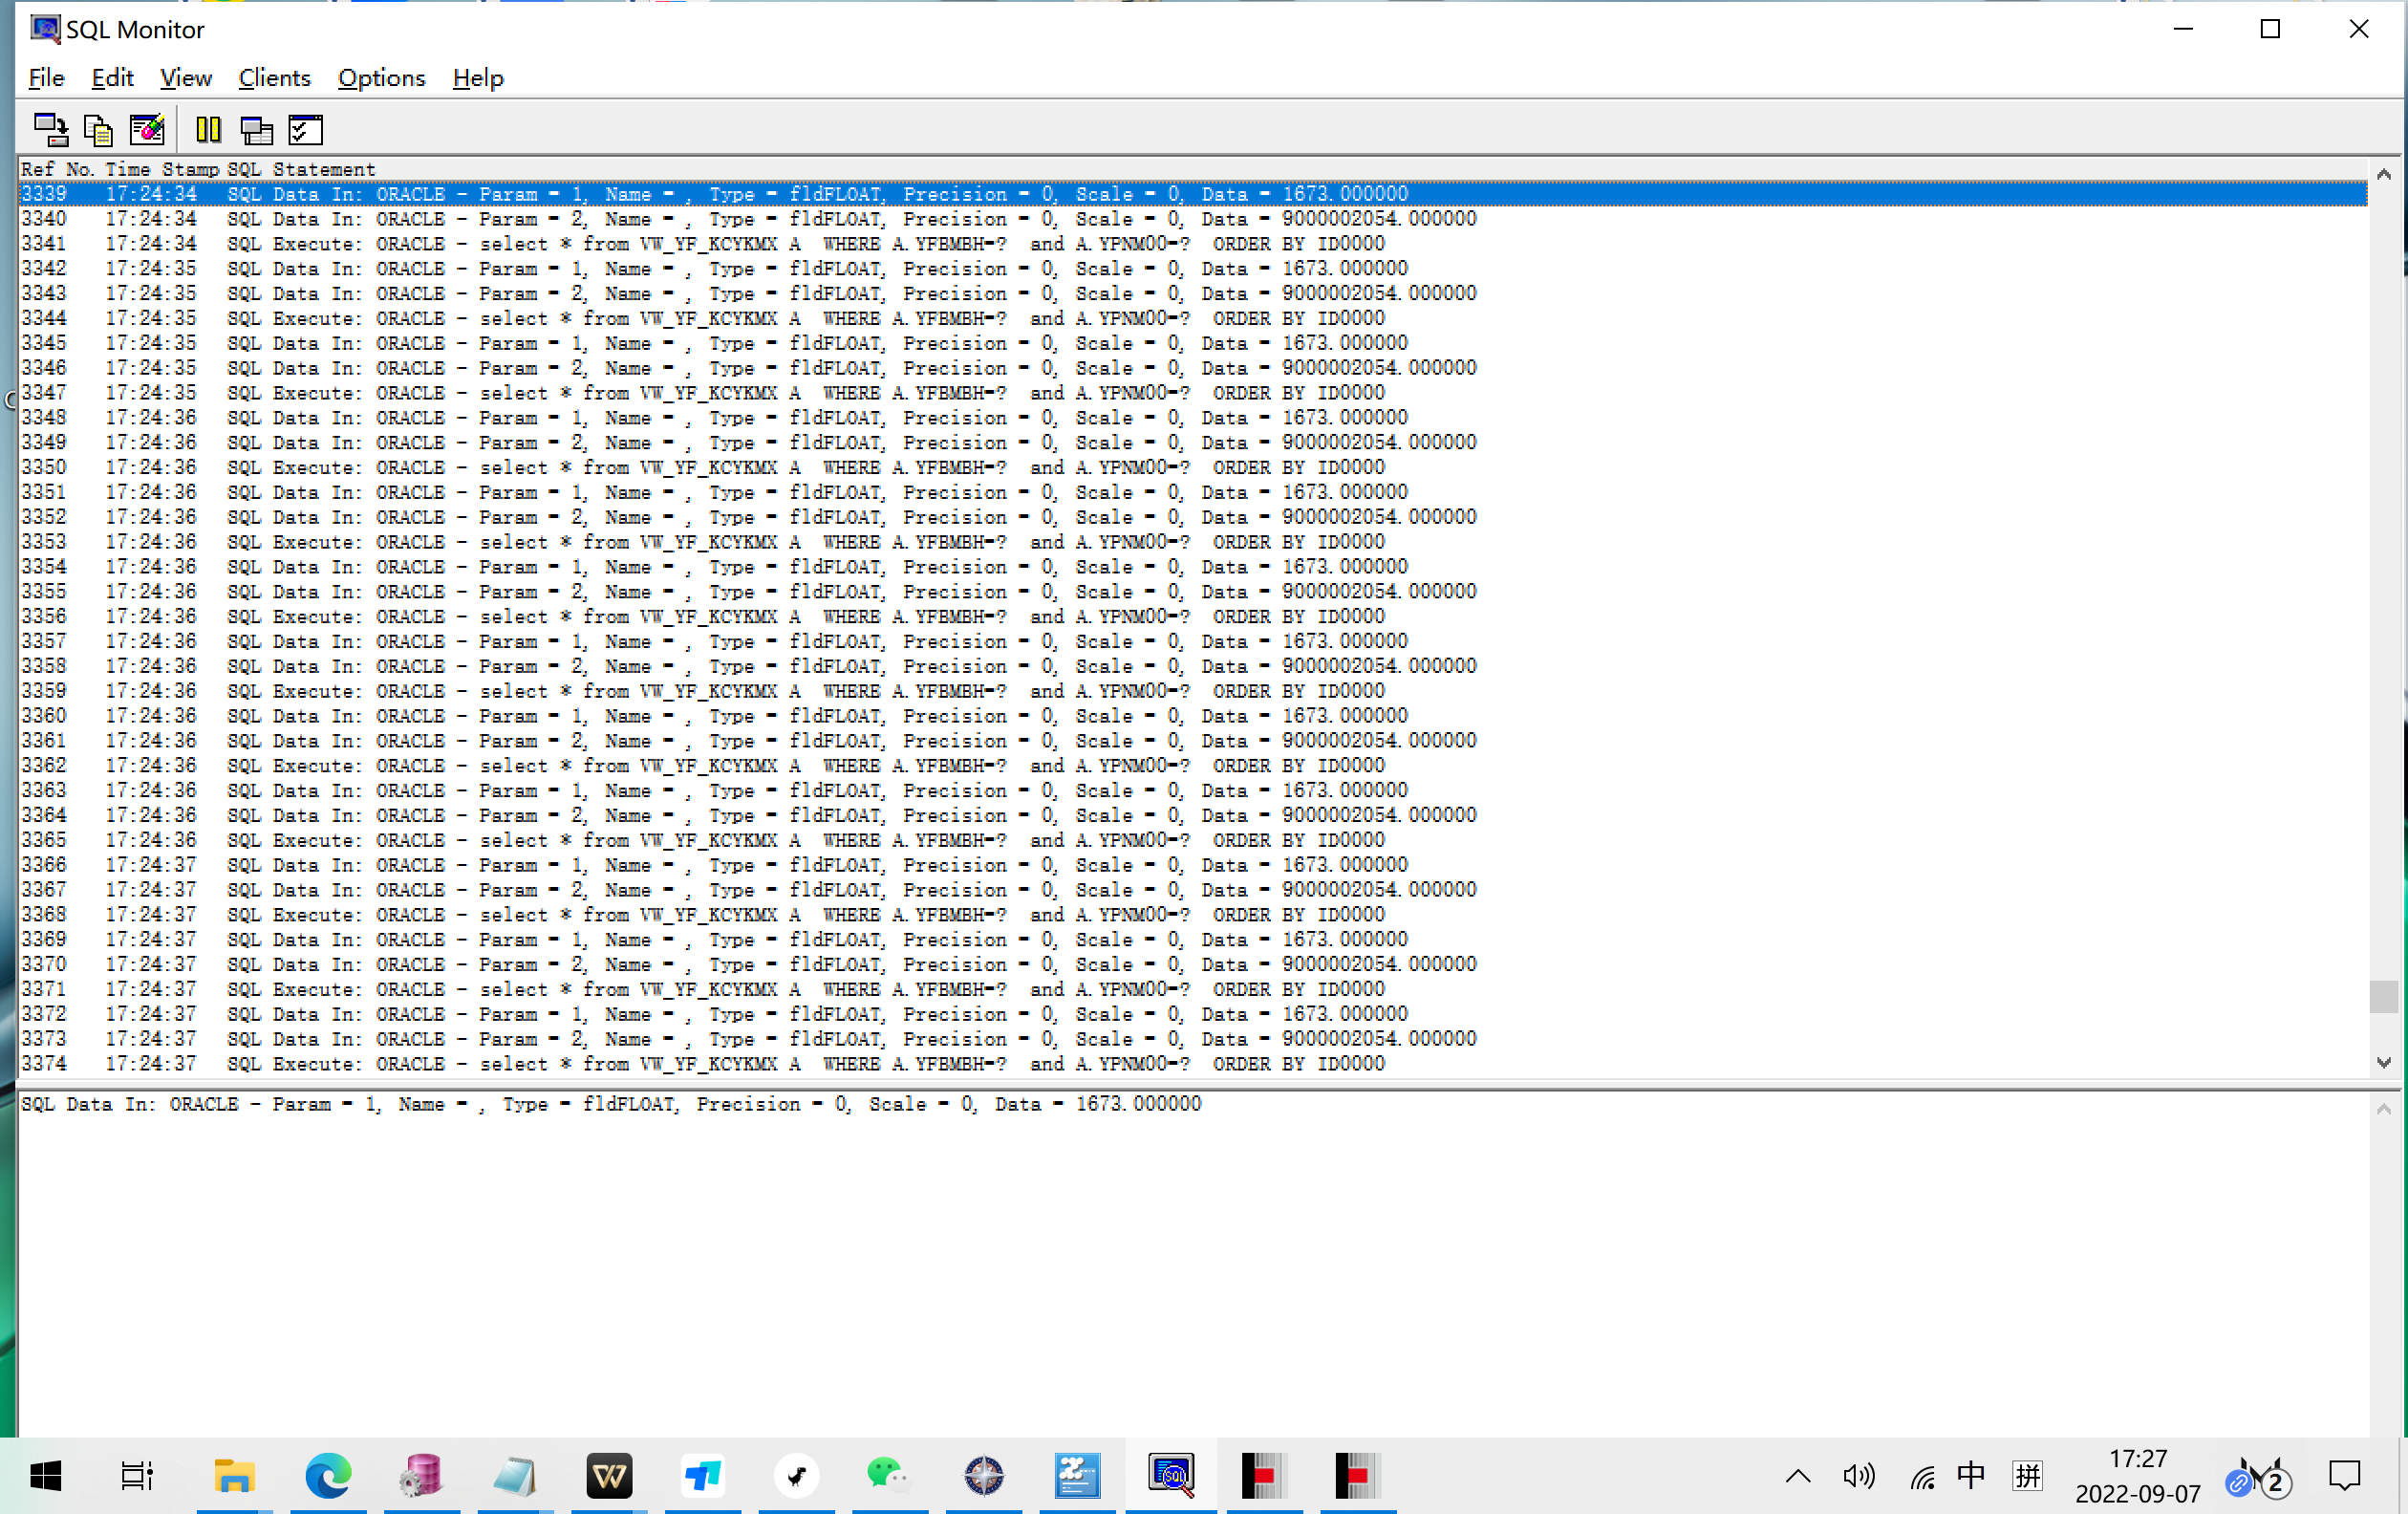Click the Clear log eraser toolbar icon
The image size is (2408, 1514).
tap(147, 129)
